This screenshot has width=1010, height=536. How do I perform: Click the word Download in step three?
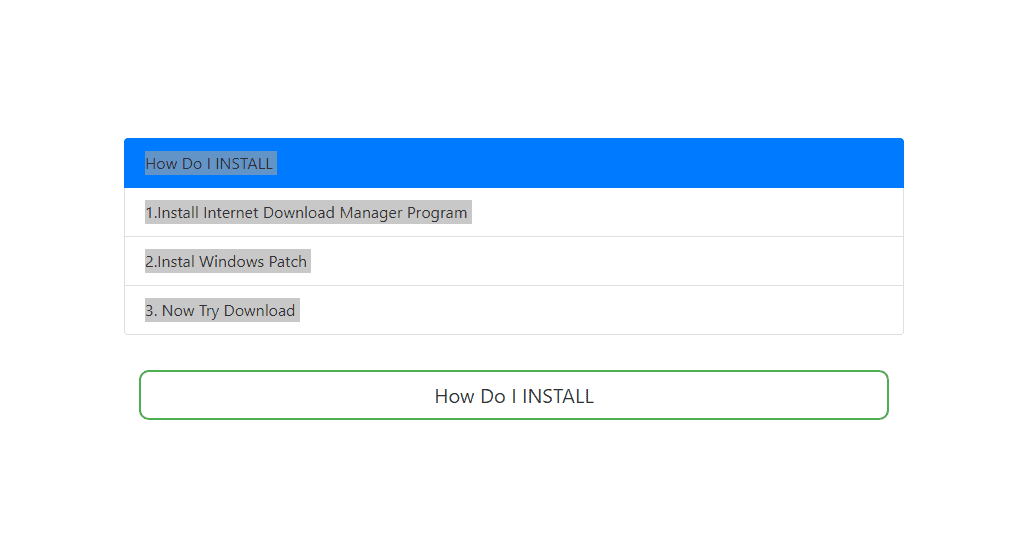(x=259, y=311)
